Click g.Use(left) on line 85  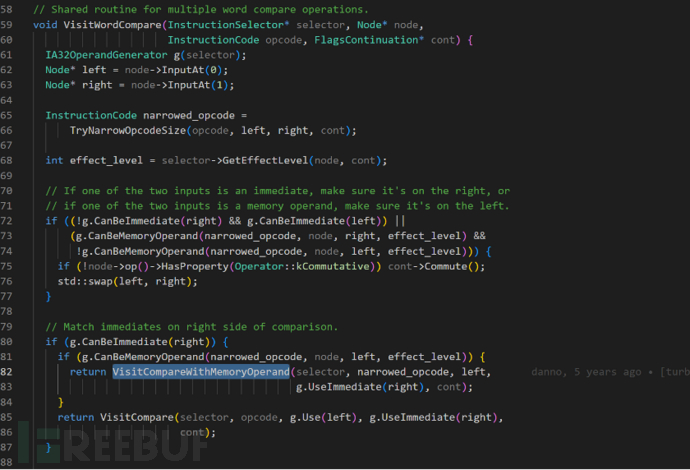(323, 418)
